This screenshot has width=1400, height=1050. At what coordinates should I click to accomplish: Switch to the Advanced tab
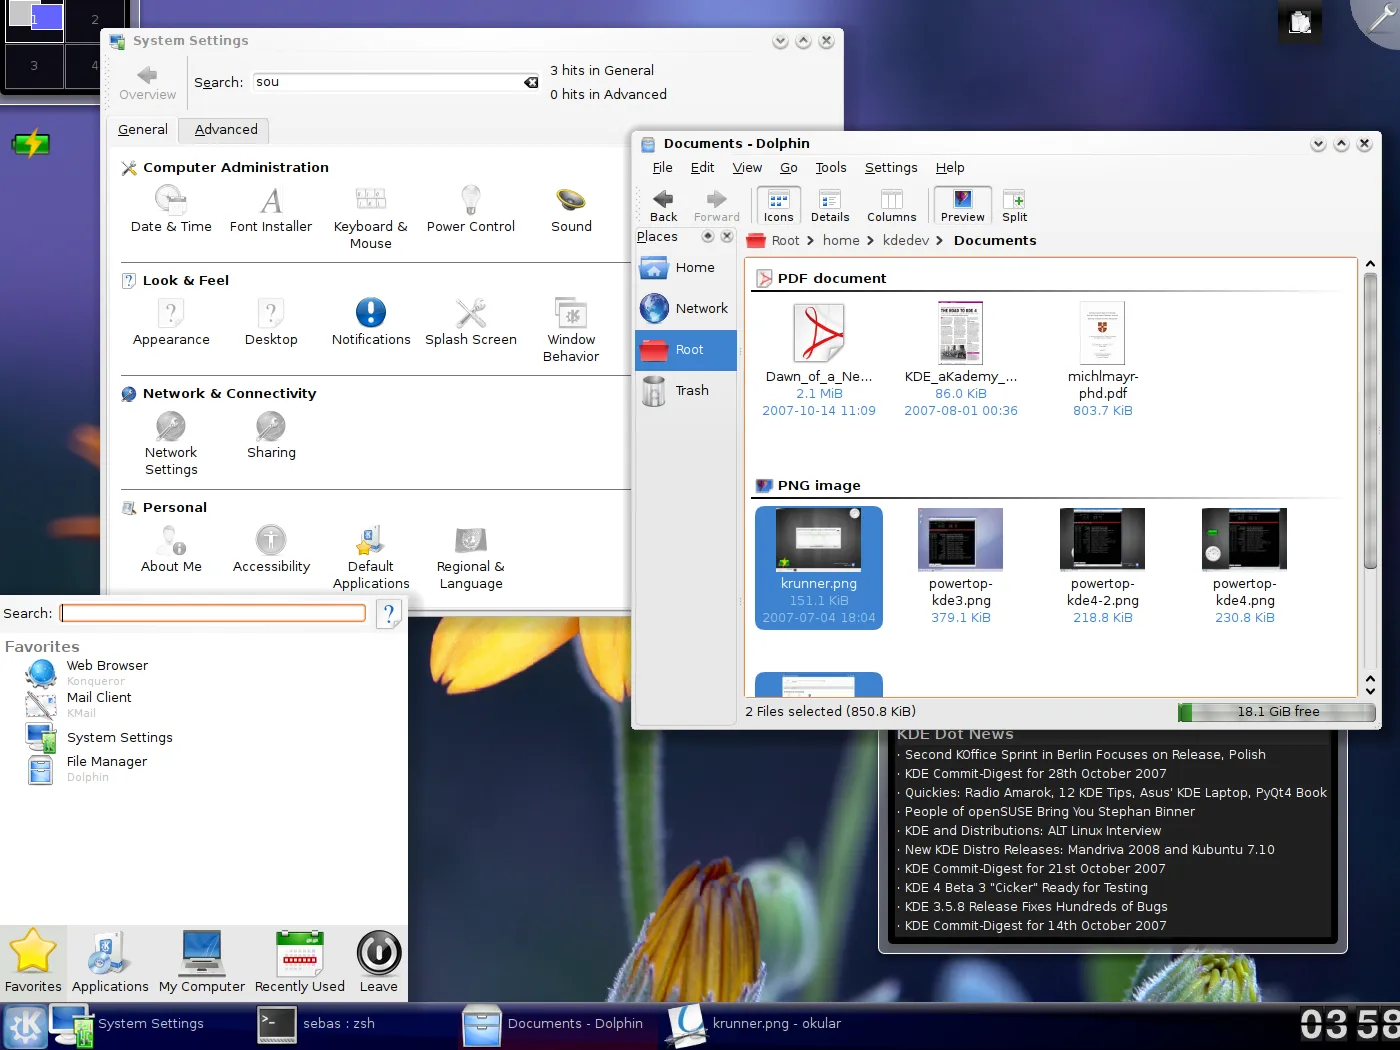[226, 130]
